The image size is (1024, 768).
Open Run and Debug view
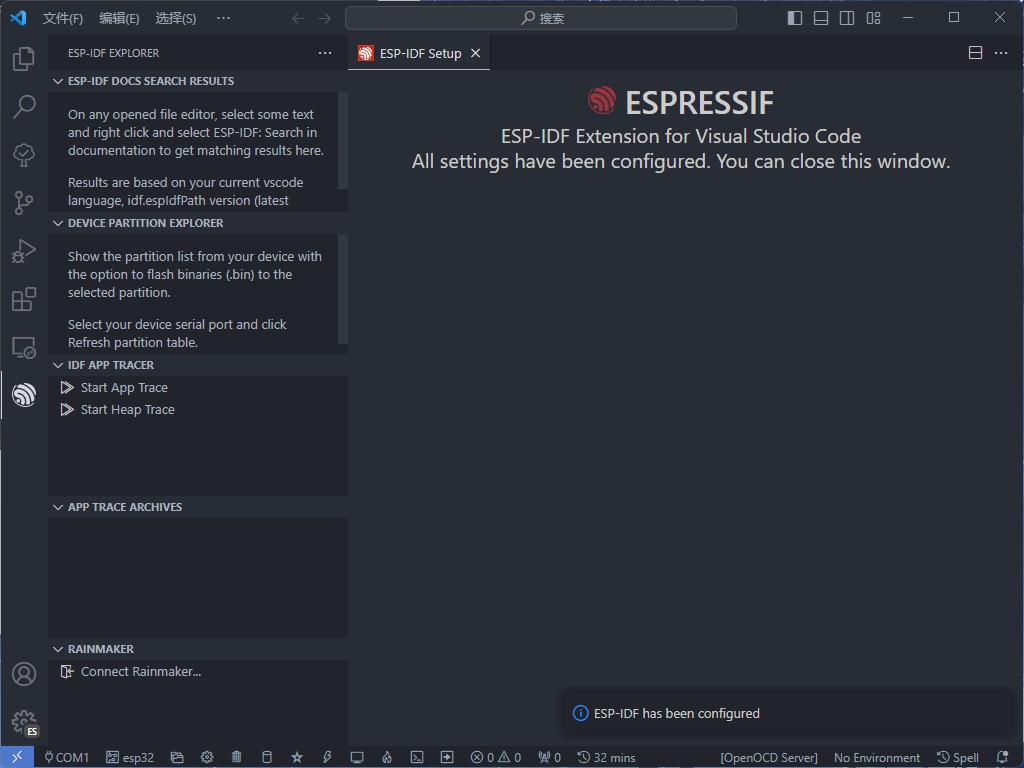click(x=24, y=251)
